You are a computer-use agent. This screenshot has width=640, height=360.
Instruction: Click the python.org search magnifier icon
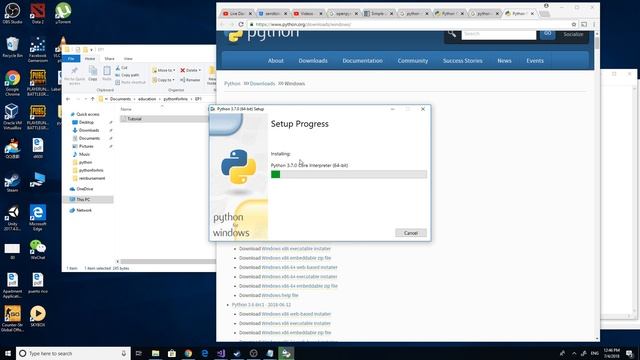coord(452,33)
